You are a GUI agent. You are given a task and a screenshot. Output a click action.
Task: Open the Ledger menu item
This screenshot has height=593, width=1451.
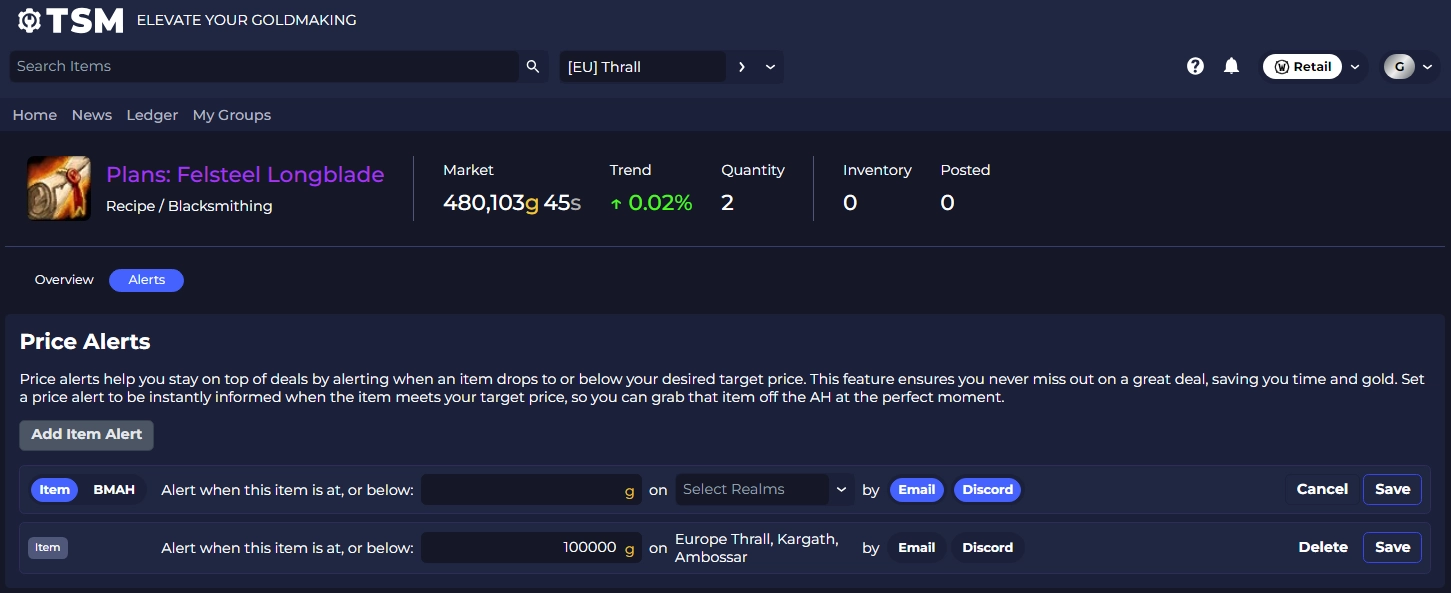point(152,115)
